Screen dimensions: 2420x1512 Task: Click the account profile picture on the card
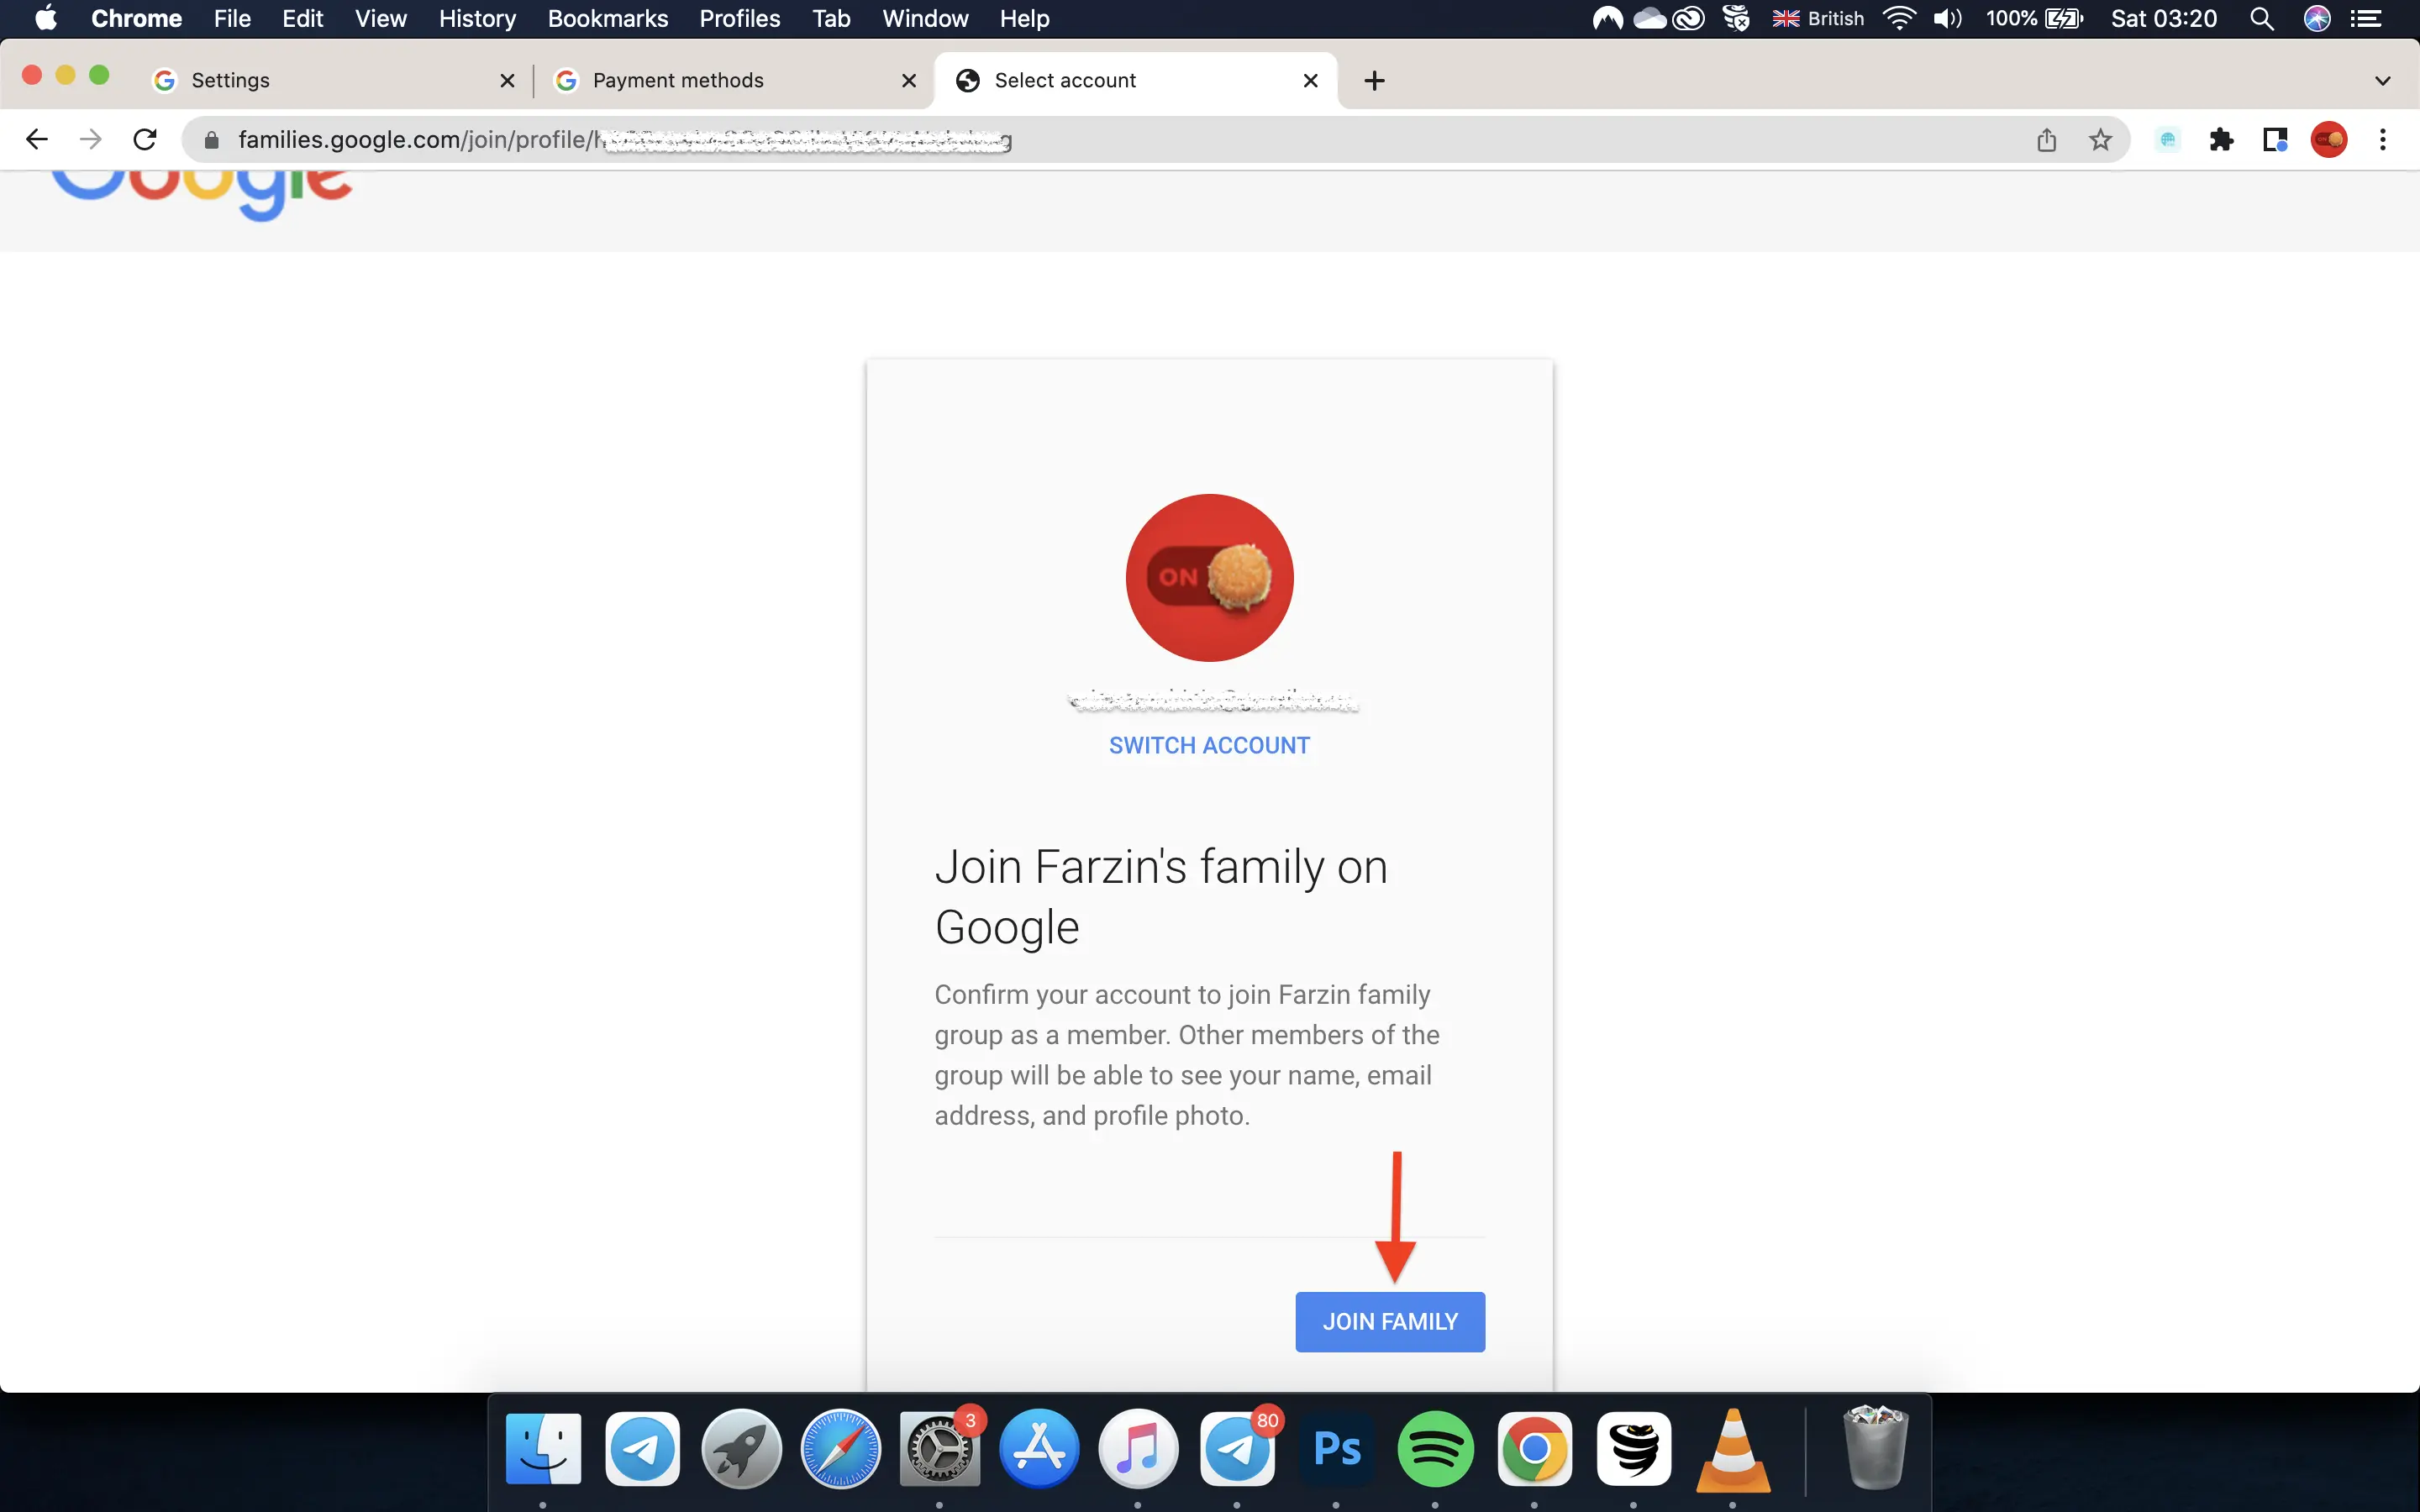(x=1210, y=578)
